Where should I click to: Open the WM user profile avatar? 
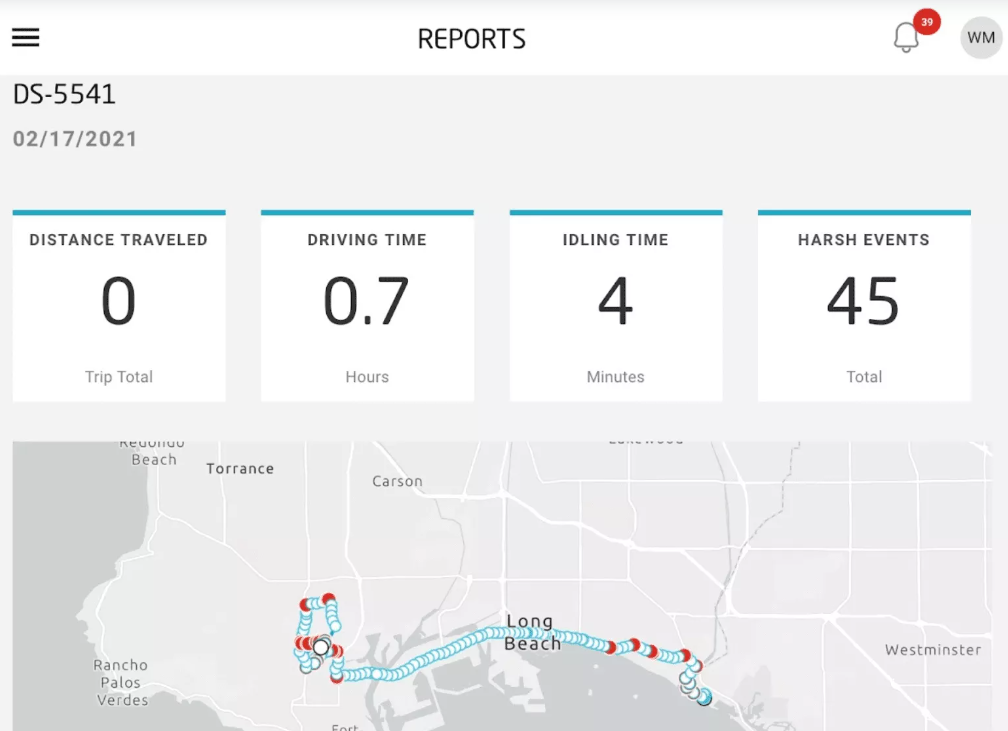coord(981,38)
